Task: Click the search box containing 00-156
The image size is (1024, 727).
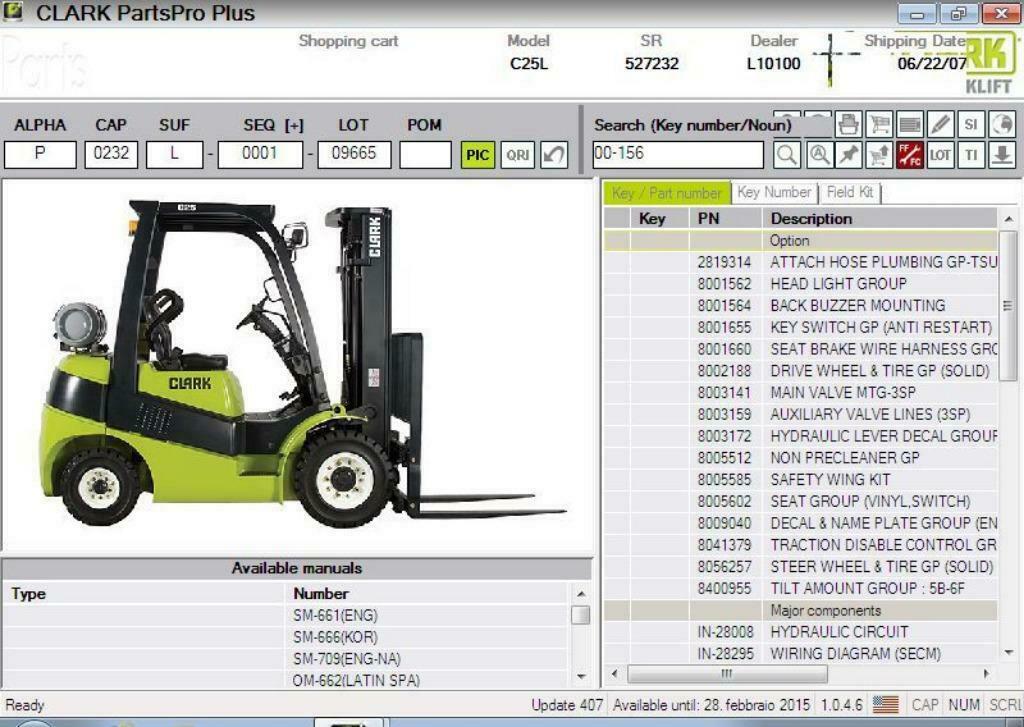Action: (x=678, y=155)
